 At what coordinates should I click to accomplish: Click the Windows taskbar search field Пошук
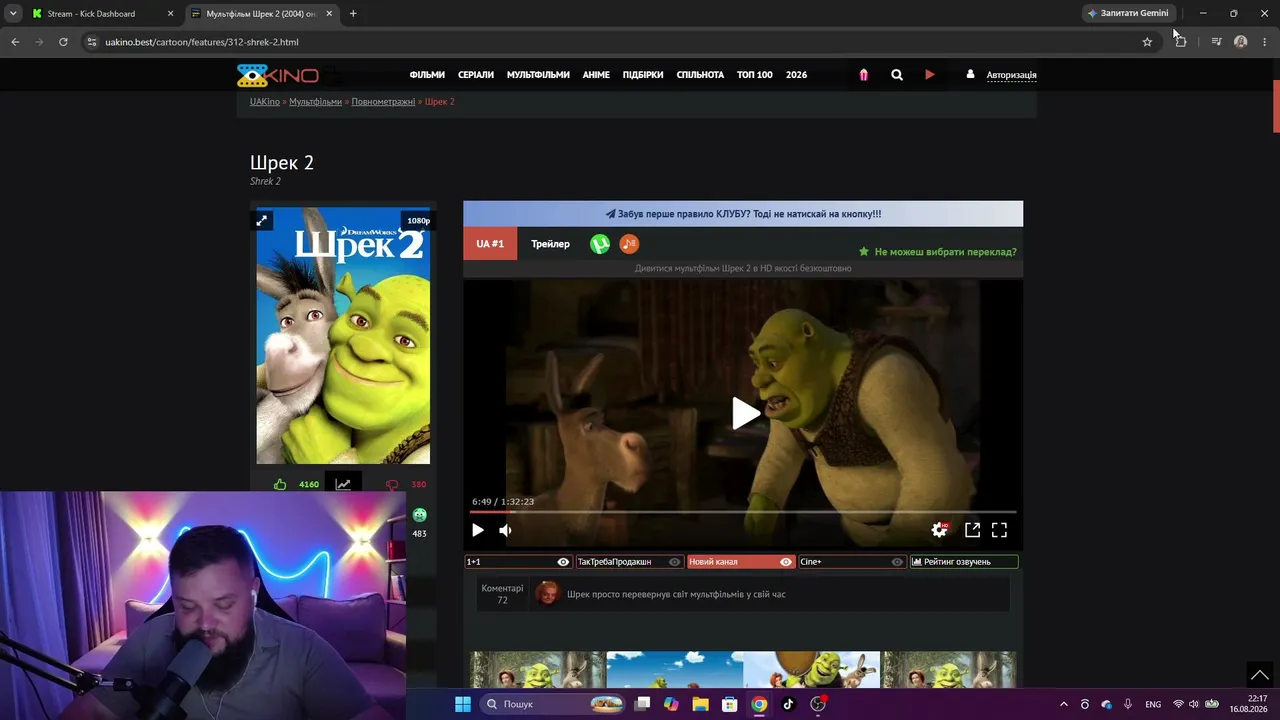pos(554,704)
